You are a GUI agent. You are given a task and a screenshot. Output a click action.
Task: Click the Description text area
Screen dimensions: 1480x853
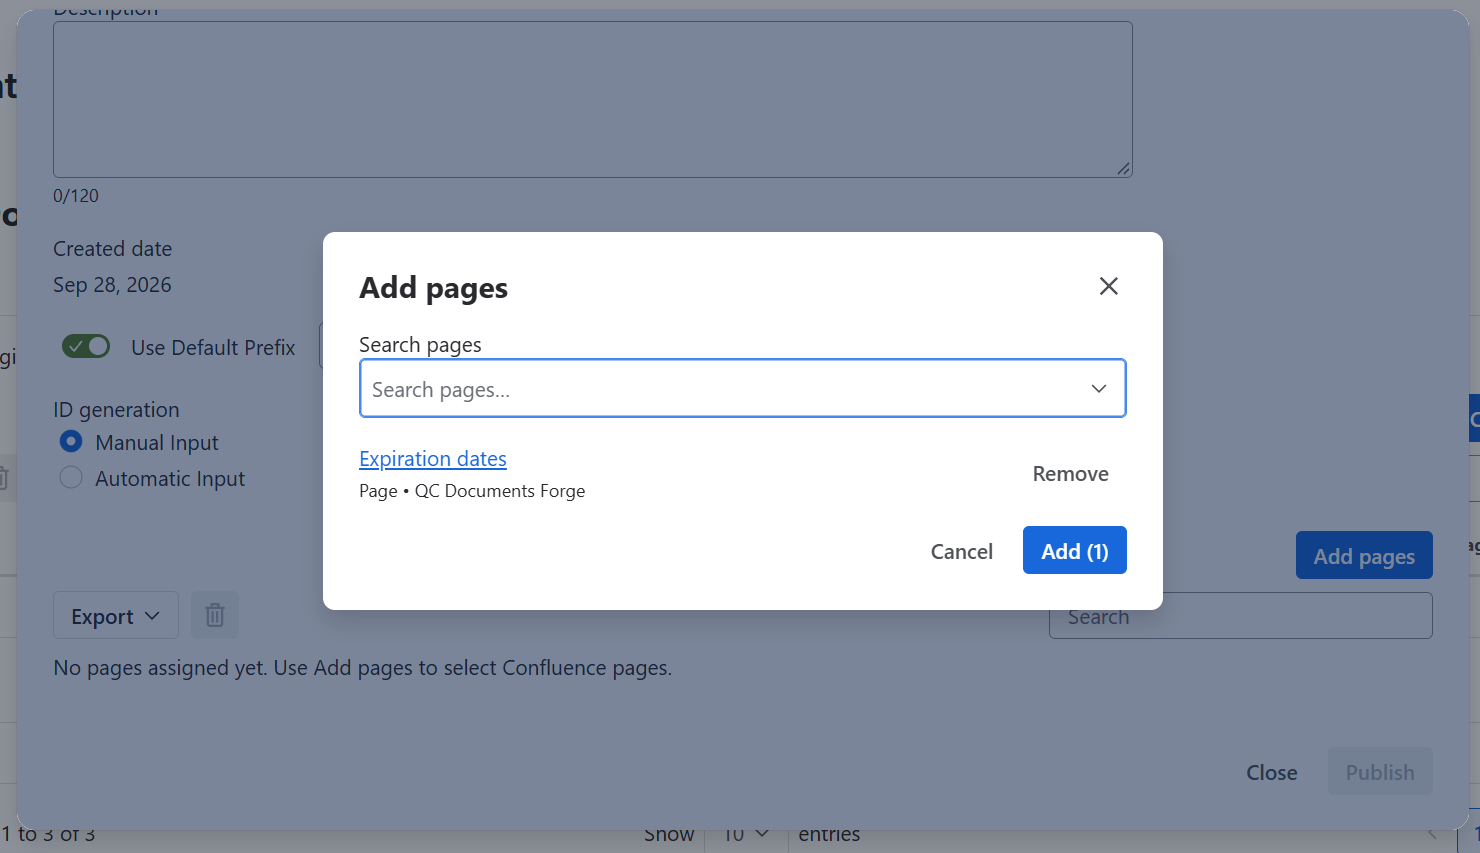[593, 100]
